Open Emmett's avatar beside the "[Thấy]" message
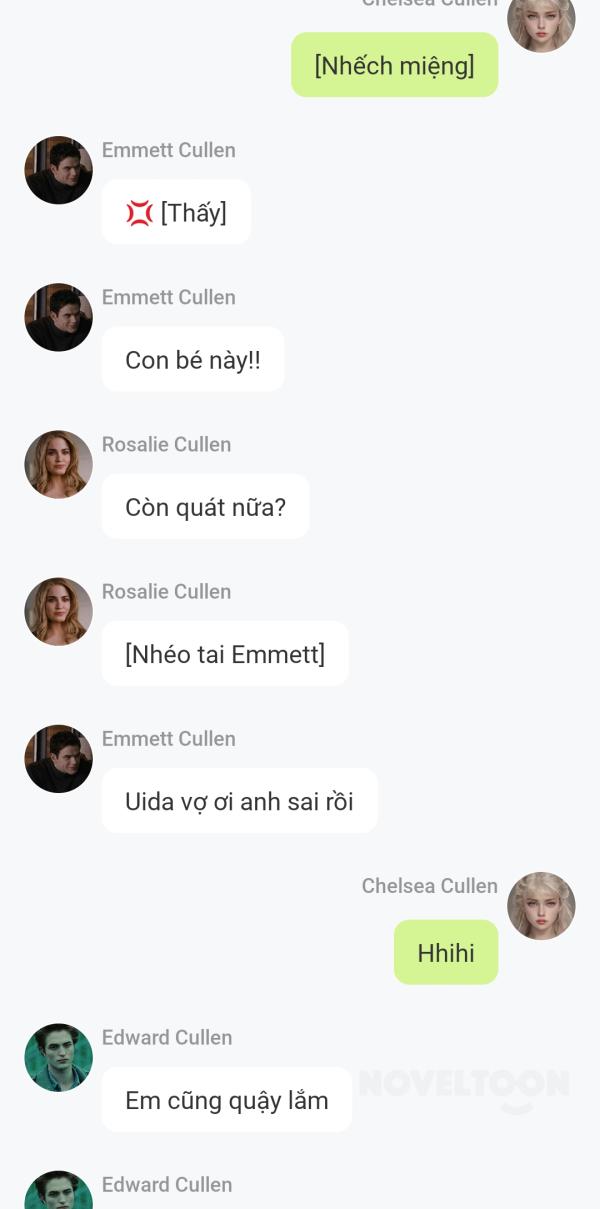This screenshot has width=600, height=1209. 58,170
